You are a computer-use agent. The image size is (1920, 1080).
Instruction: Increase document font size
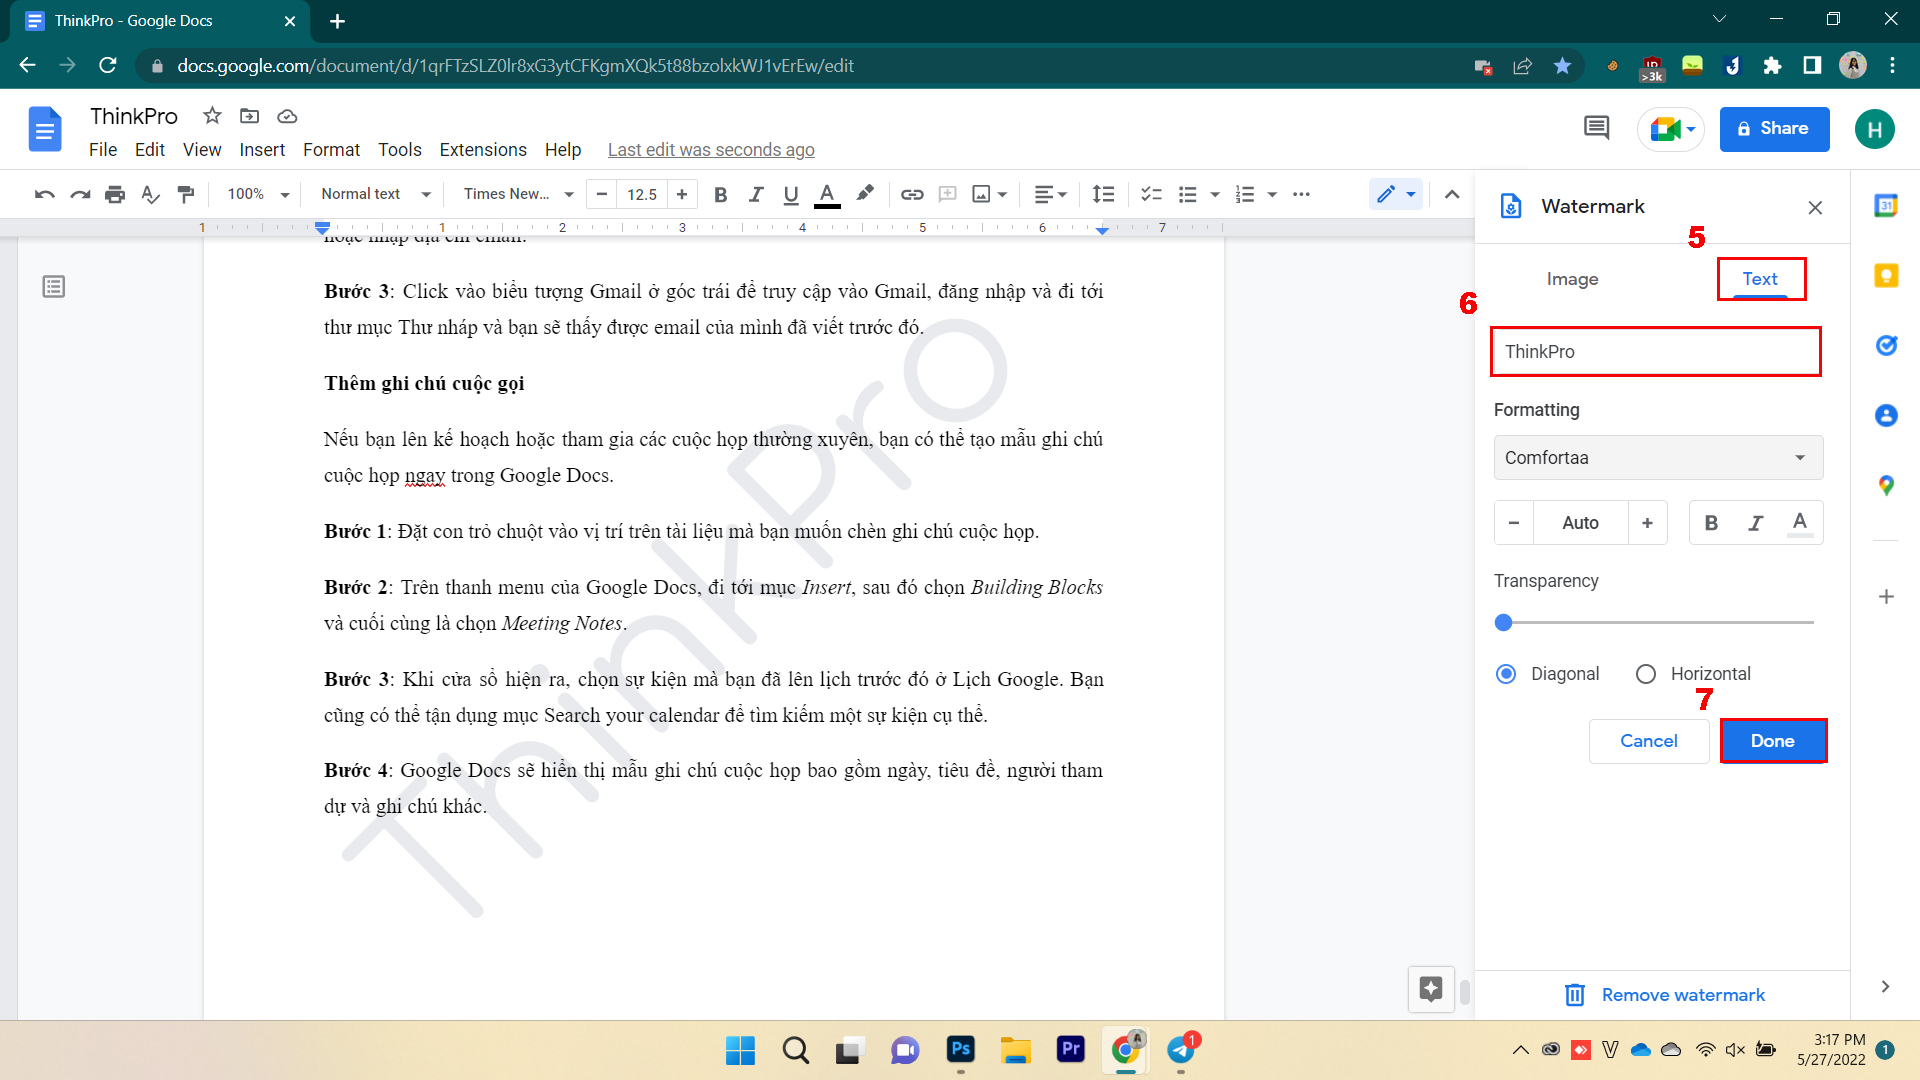pos(682,194)
